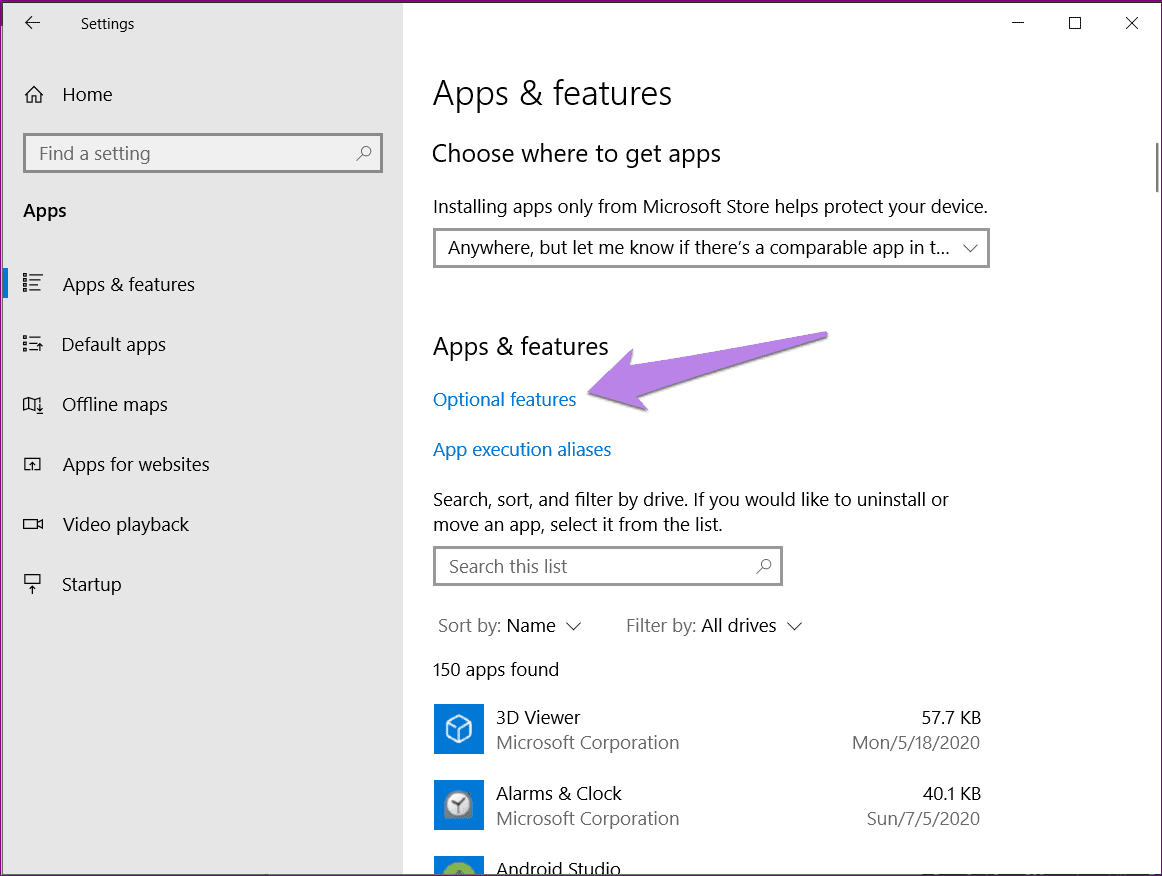This screenshot has height=876, width=1162.
Task: Click the Choose where to get apps heading
Action: click(x=576, y=154)
